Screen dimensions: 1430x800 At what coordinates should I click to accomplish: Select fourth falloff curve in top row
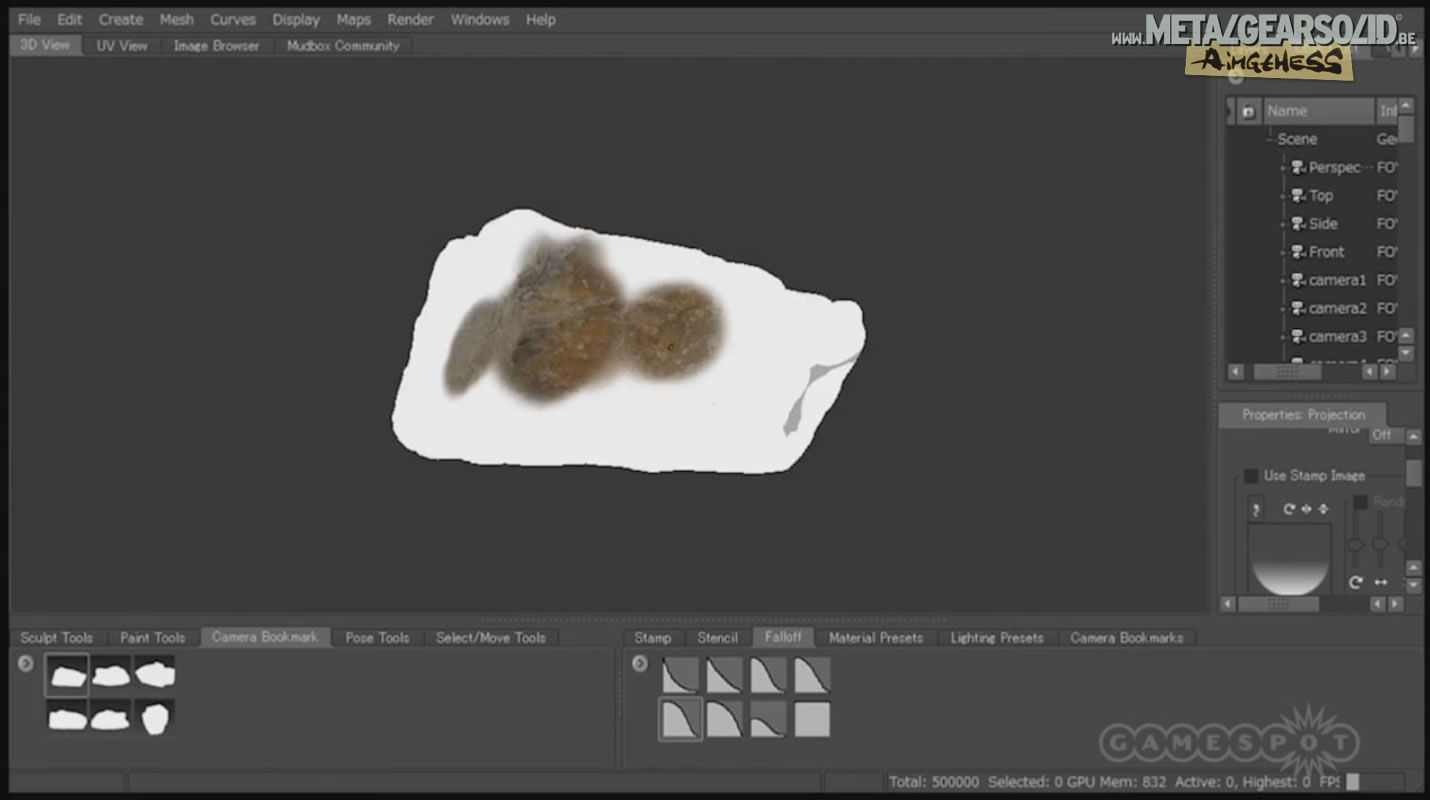pos(812,675)
